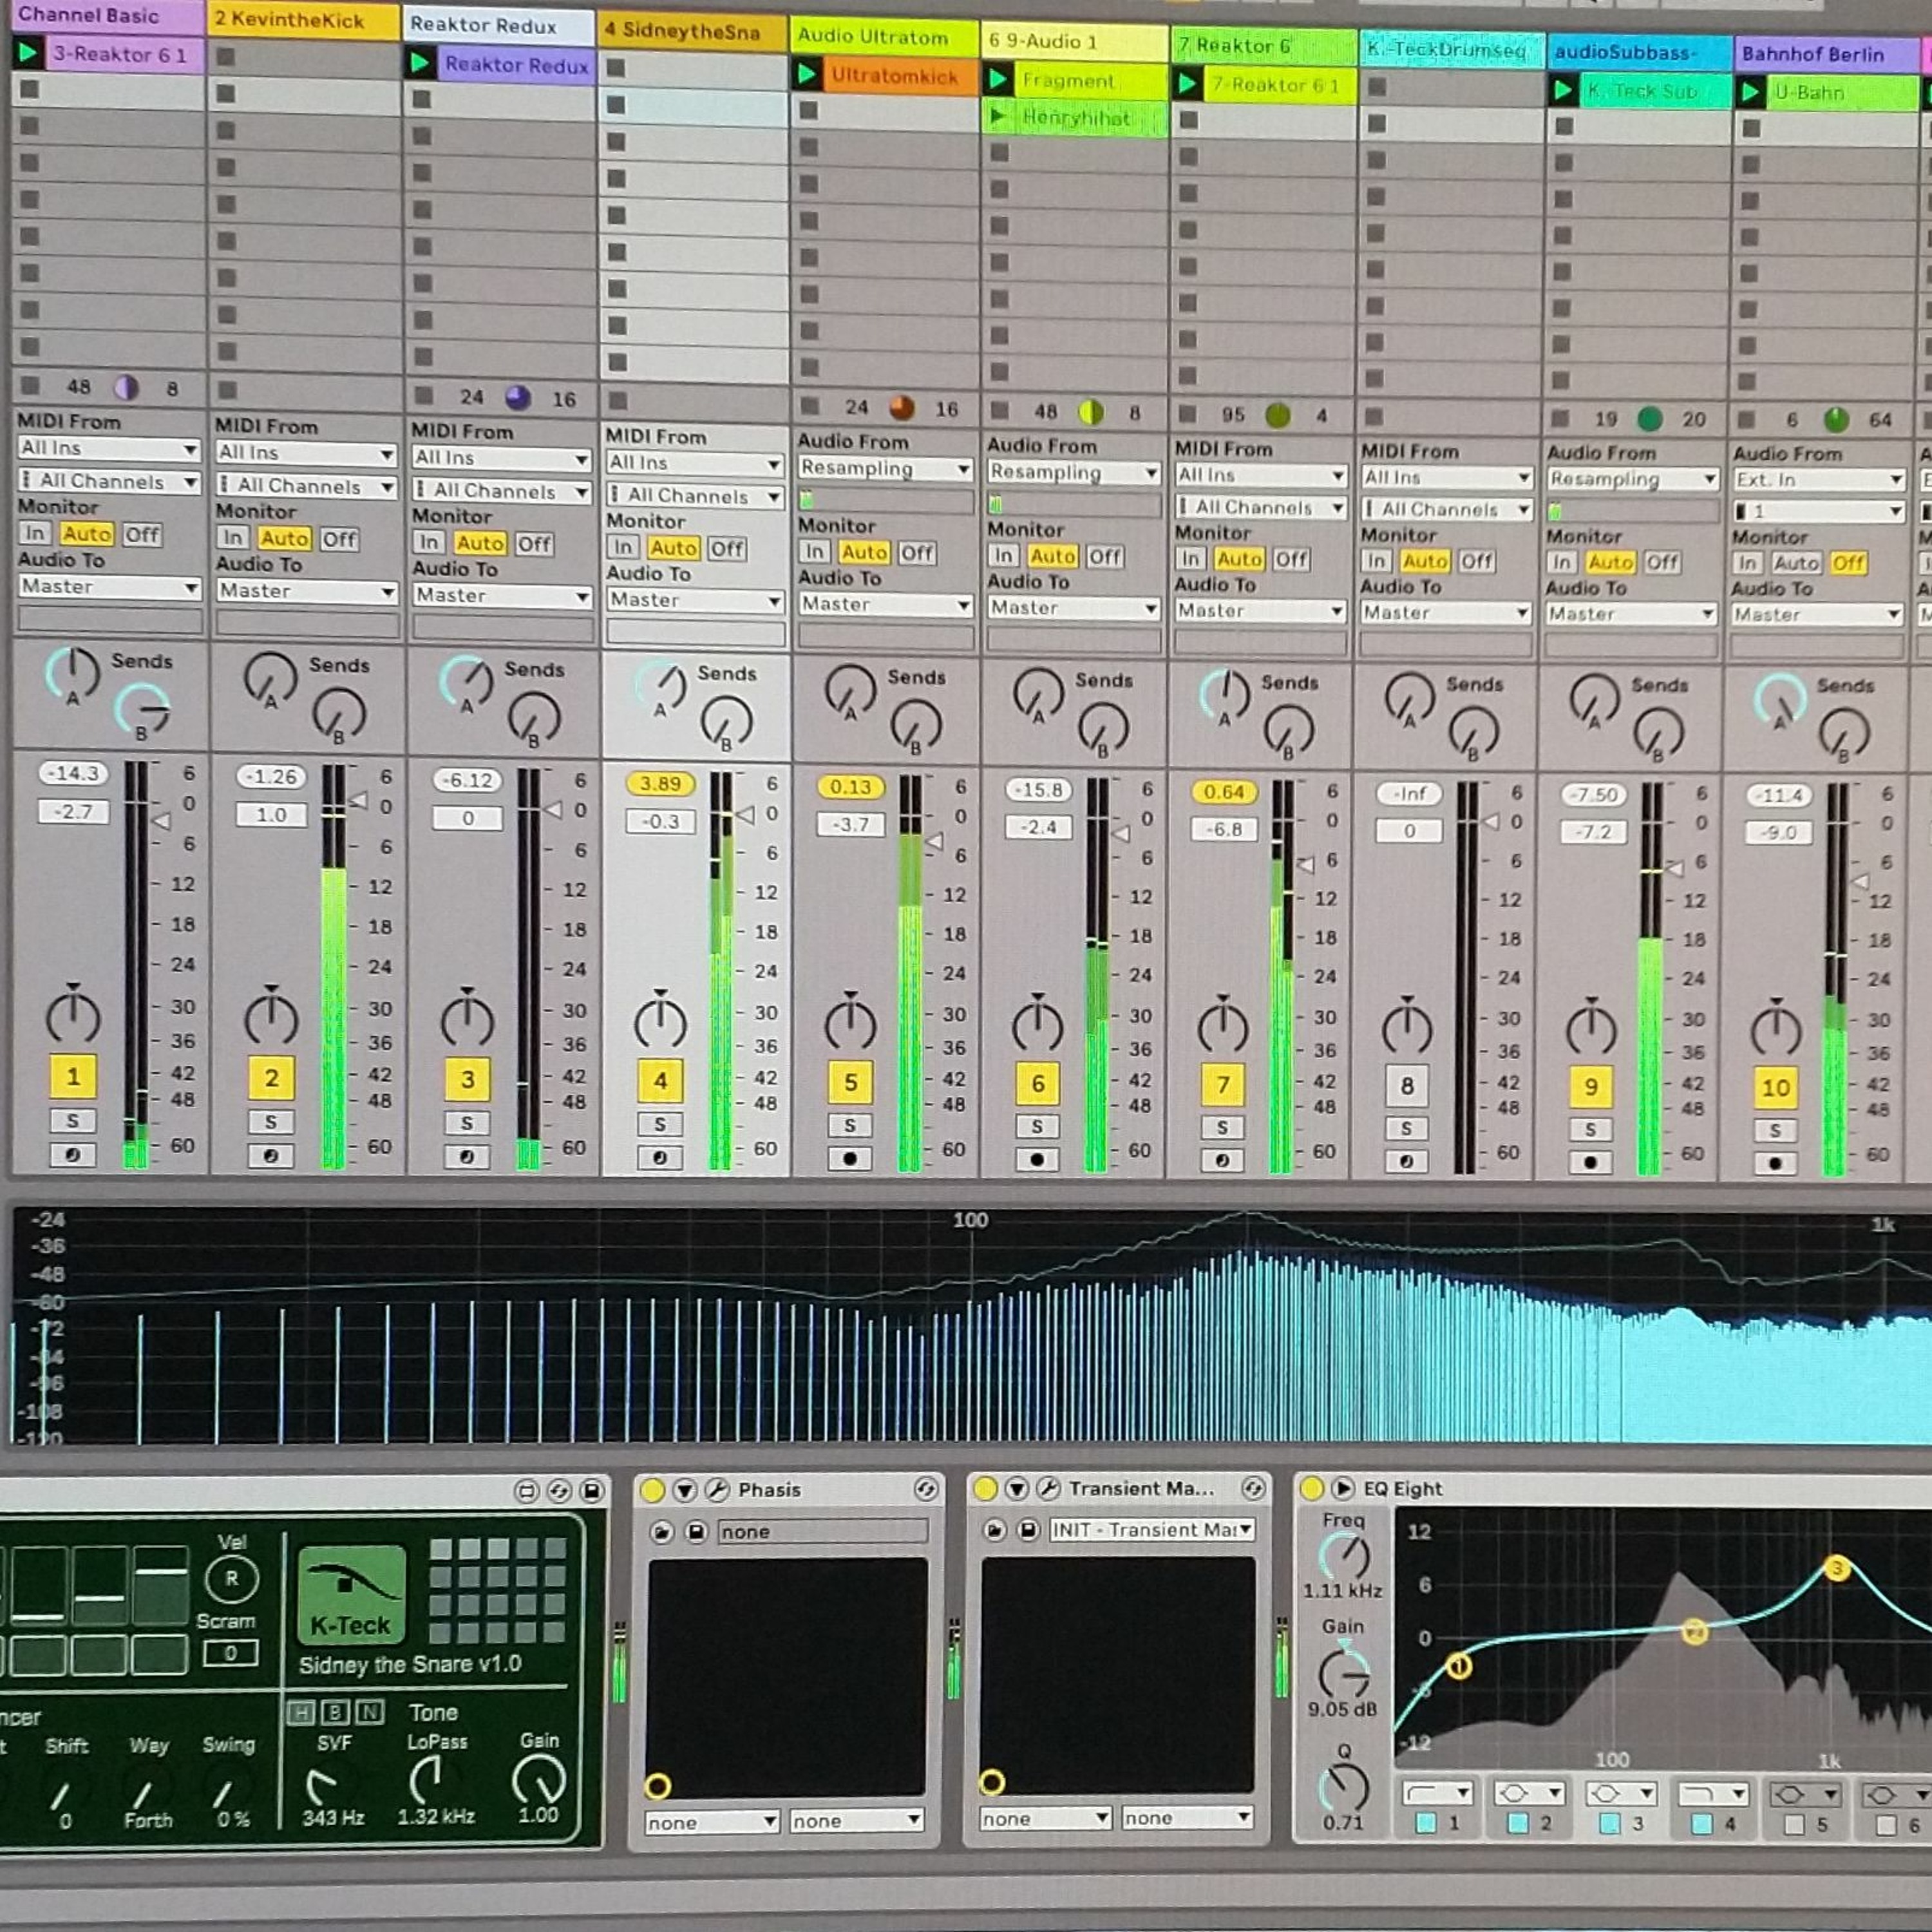This screenshot has height=1932, width=1932.
Task: Launch the Reaktor Redux clip
Action: 420,64
